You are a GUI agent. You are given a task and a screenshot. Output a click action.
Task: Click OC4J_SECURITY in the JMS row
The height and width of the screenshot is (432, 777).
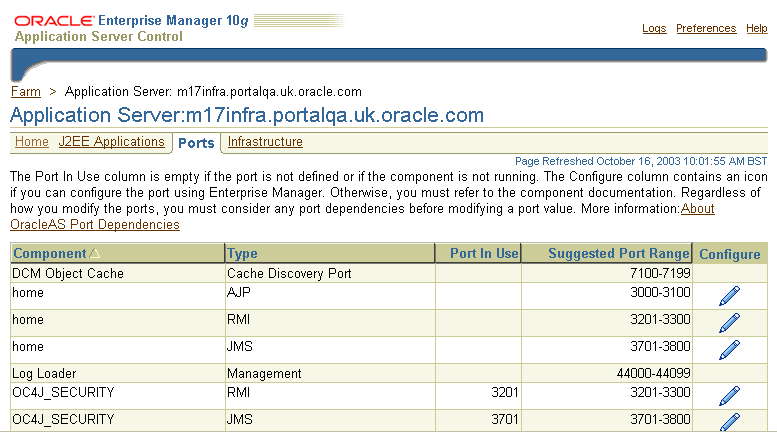tap(63, 420)
